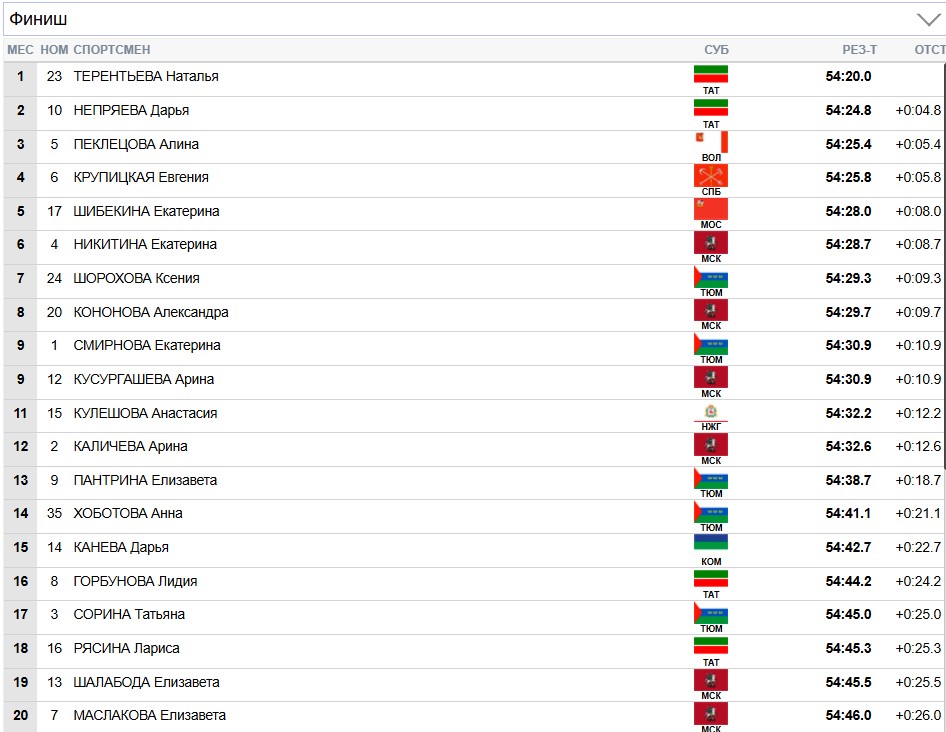946x732 pixels.
Task: Select athlete СМИРНОВА Екатерина's name
Action: pos(147,345)
